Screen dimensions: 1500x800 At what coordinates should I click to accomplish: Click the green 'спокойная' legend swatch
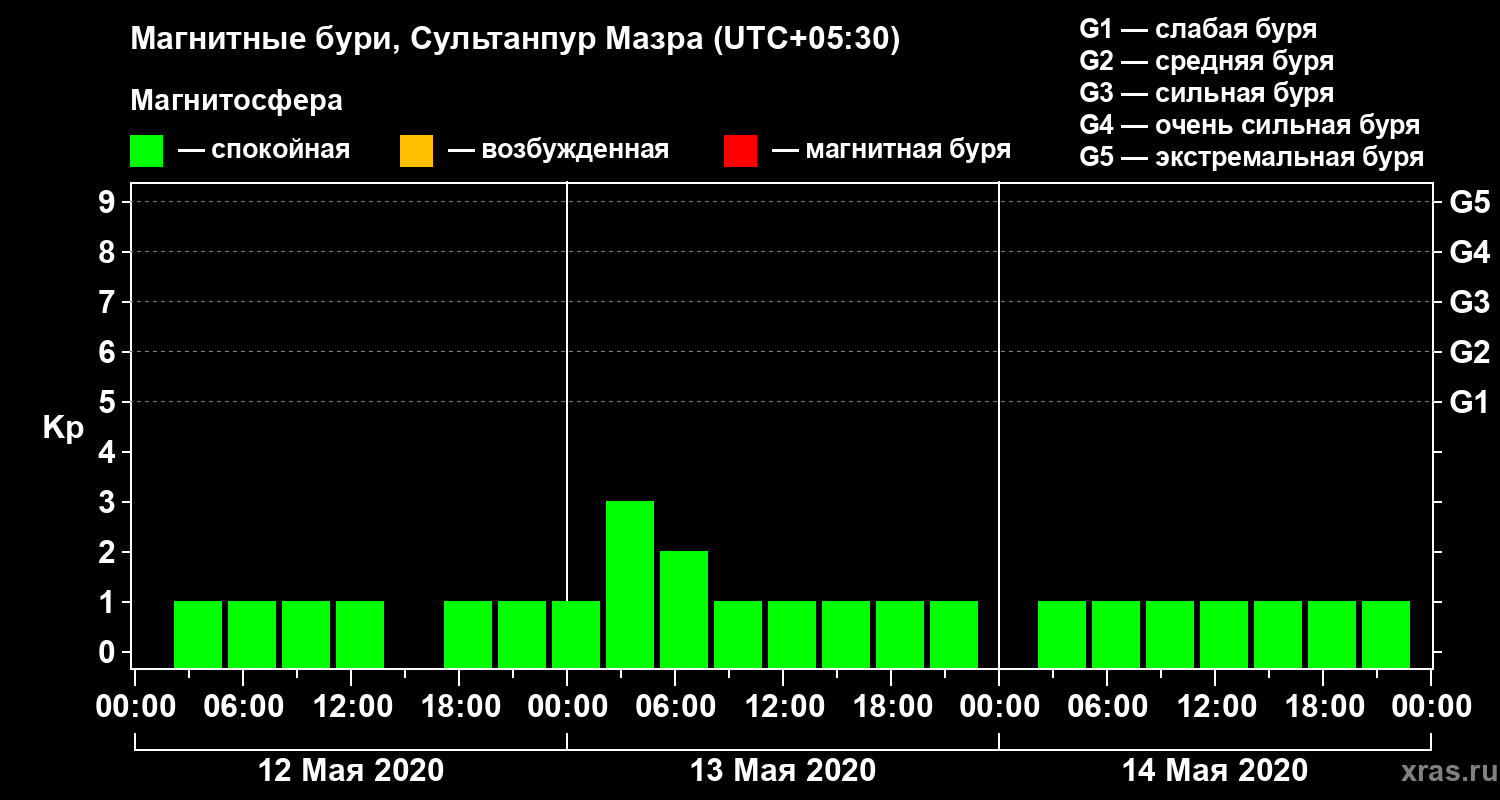[146, 151]
